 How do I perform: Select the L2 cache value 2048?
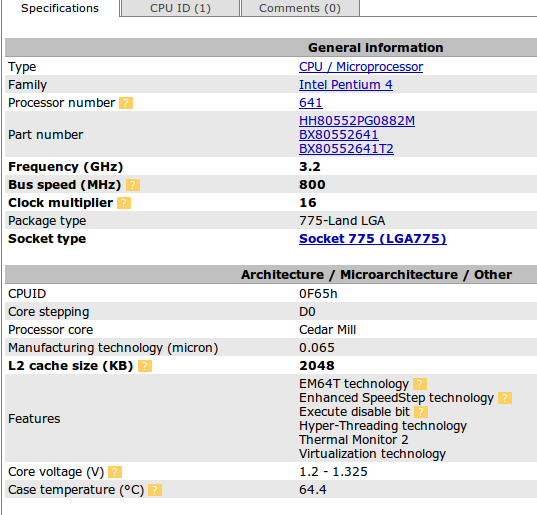click(x=316, y=366)
